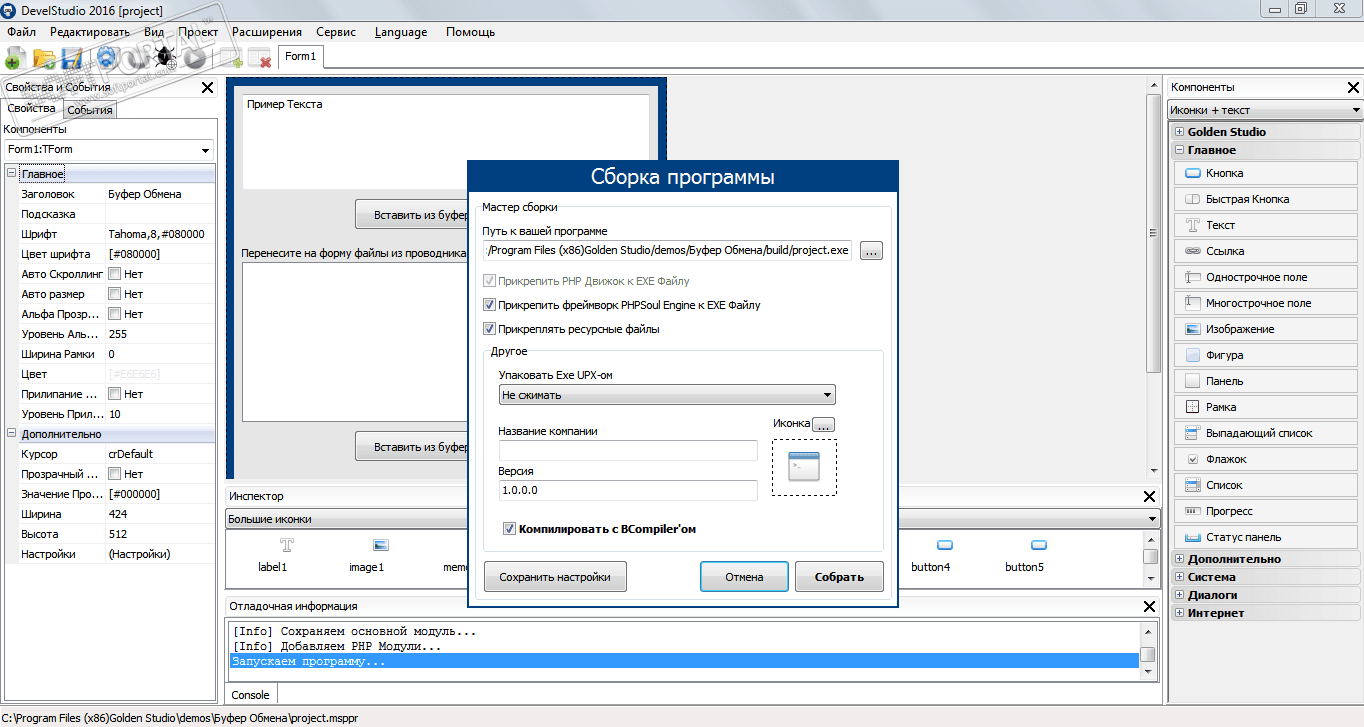The height and width of the screenshot is (727, 1364).
Task: Enable the Прозрачный property checkbox
Action: [114, 474]
